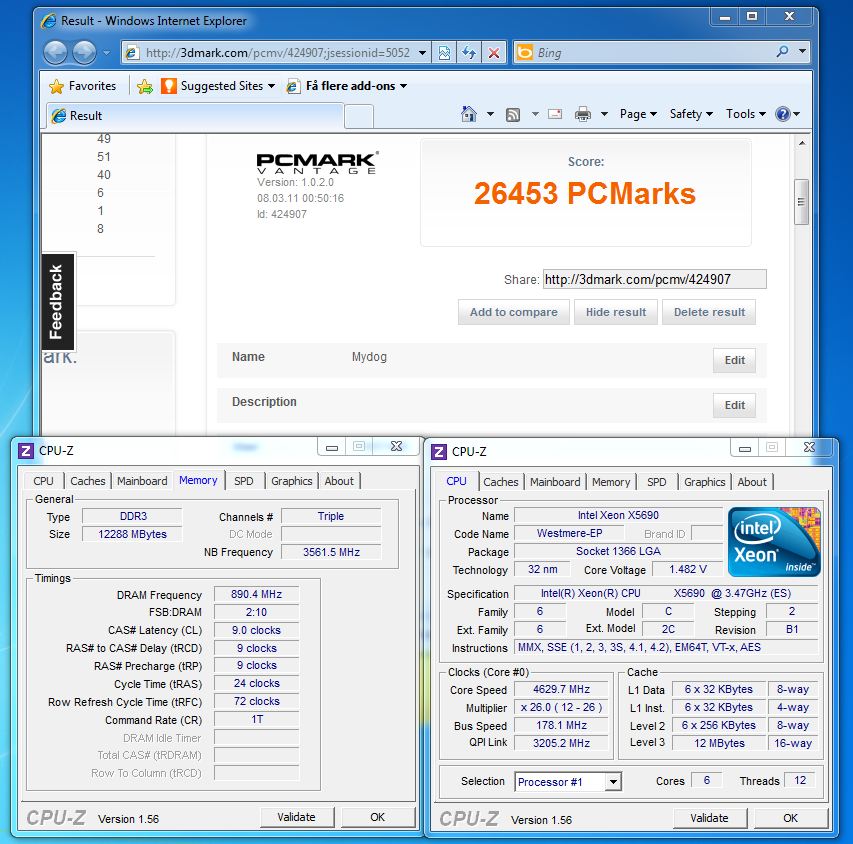Click the RSS feeds icon

(x=512, y=114)
